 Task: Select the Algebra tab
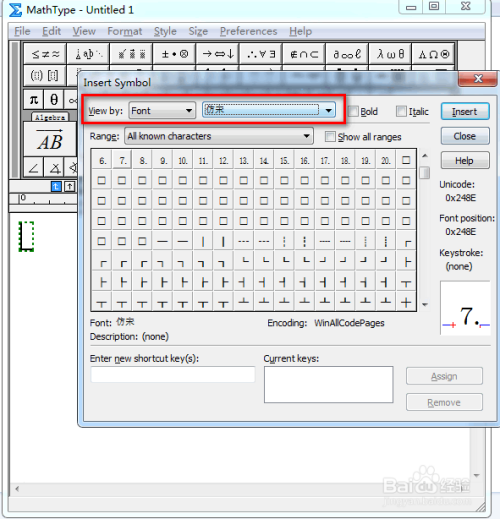[x=50, y=117]
